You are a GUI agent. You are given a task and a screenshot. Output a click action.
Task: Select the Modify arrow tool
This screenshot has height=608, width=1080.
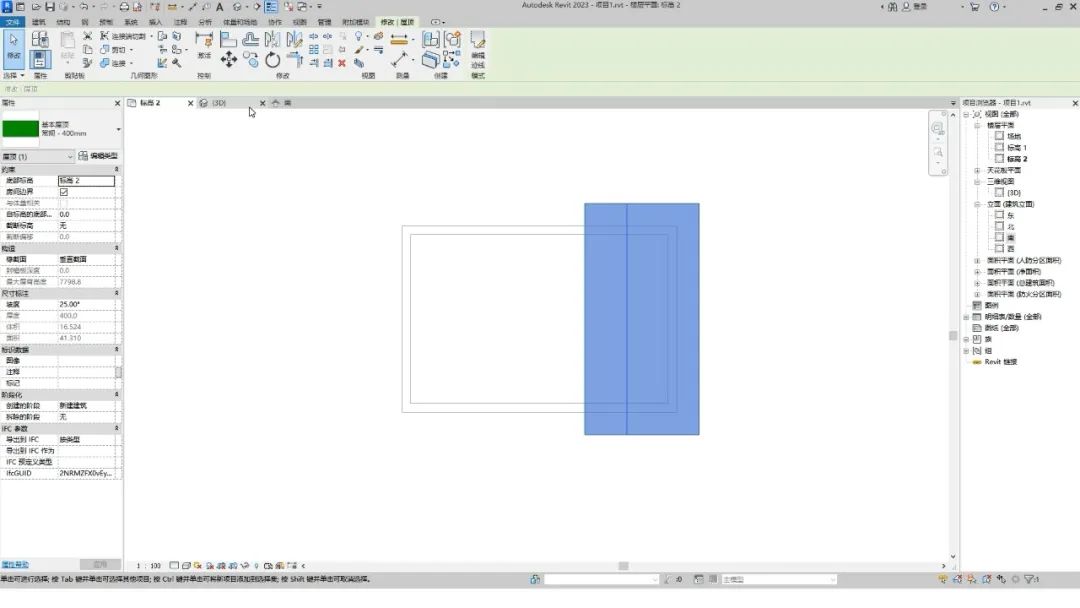click(13, 43)
